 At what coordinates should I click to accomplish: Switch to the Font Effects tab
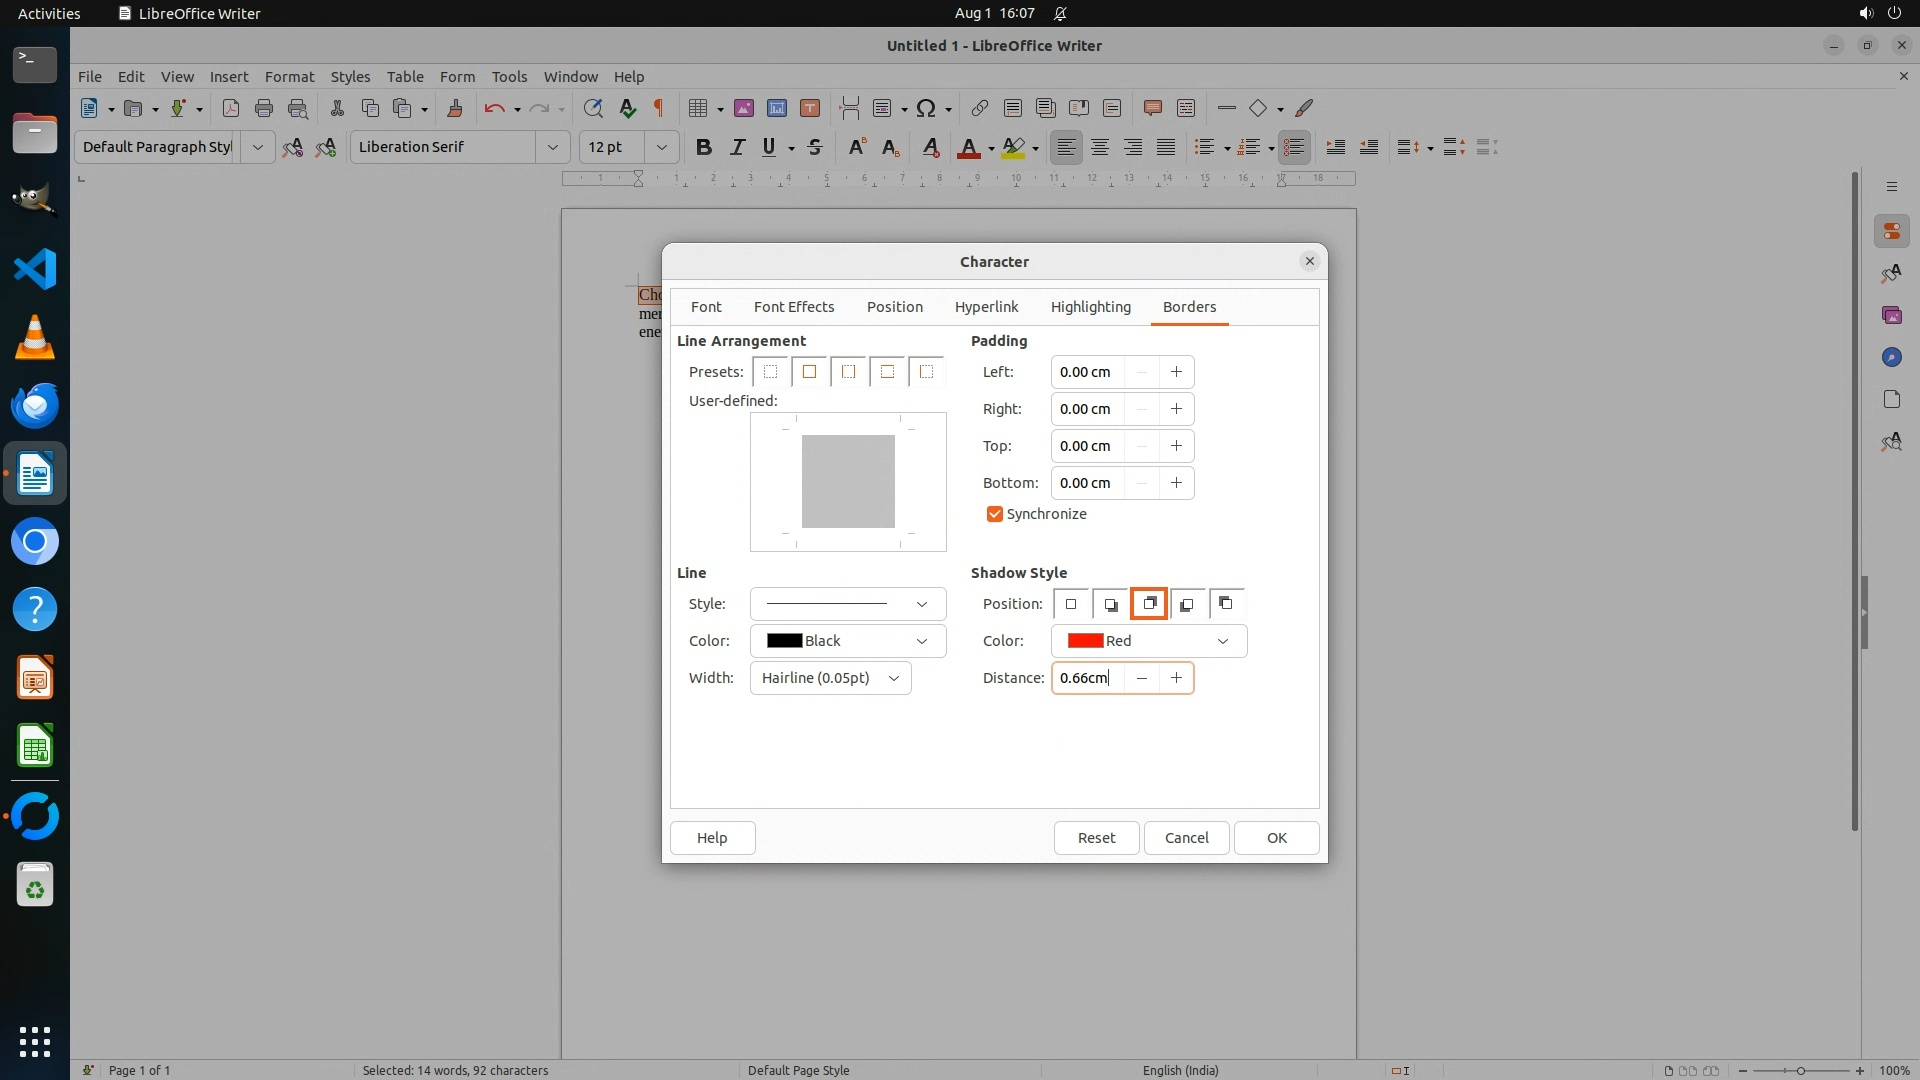[x=793, y=307]
